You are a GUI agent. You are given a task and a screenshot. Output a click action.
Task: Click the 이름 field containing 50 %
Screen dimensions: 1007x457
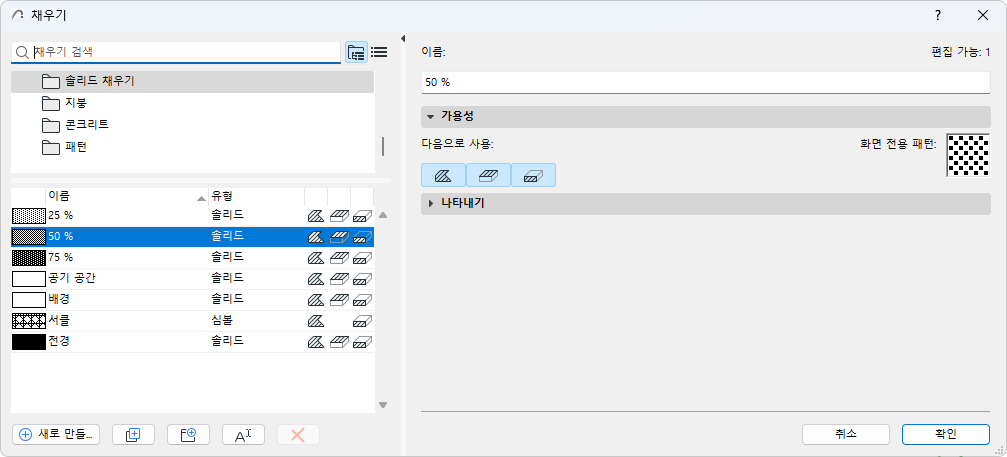(706, 83)
